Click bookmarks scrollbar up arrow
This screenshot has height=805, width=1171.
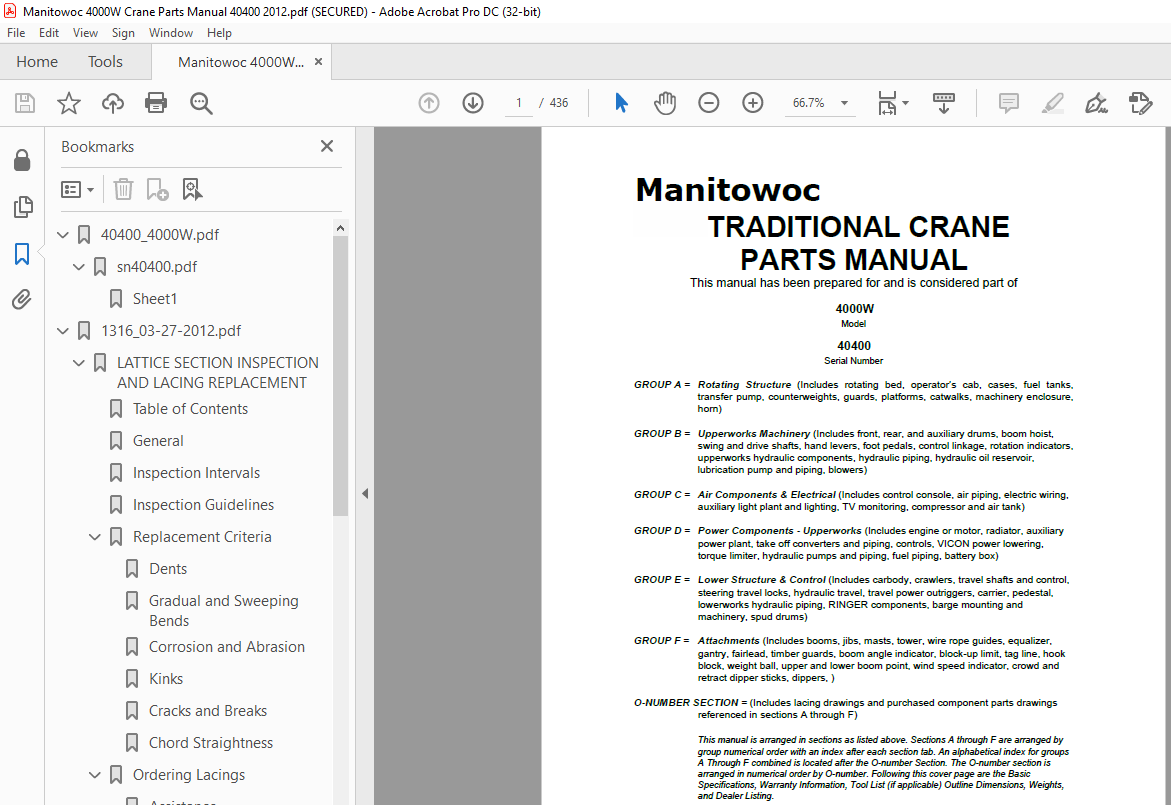[341, 228]
